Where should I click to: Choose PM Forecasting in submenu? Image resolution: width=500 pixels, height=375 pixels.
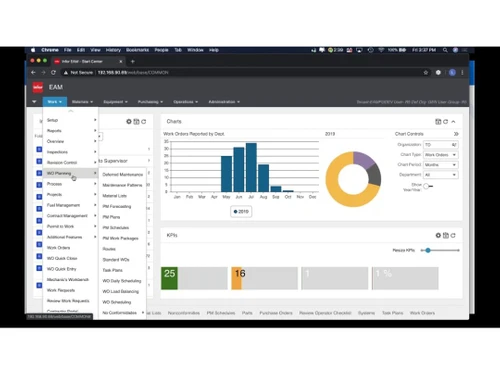tap(122, 206)
